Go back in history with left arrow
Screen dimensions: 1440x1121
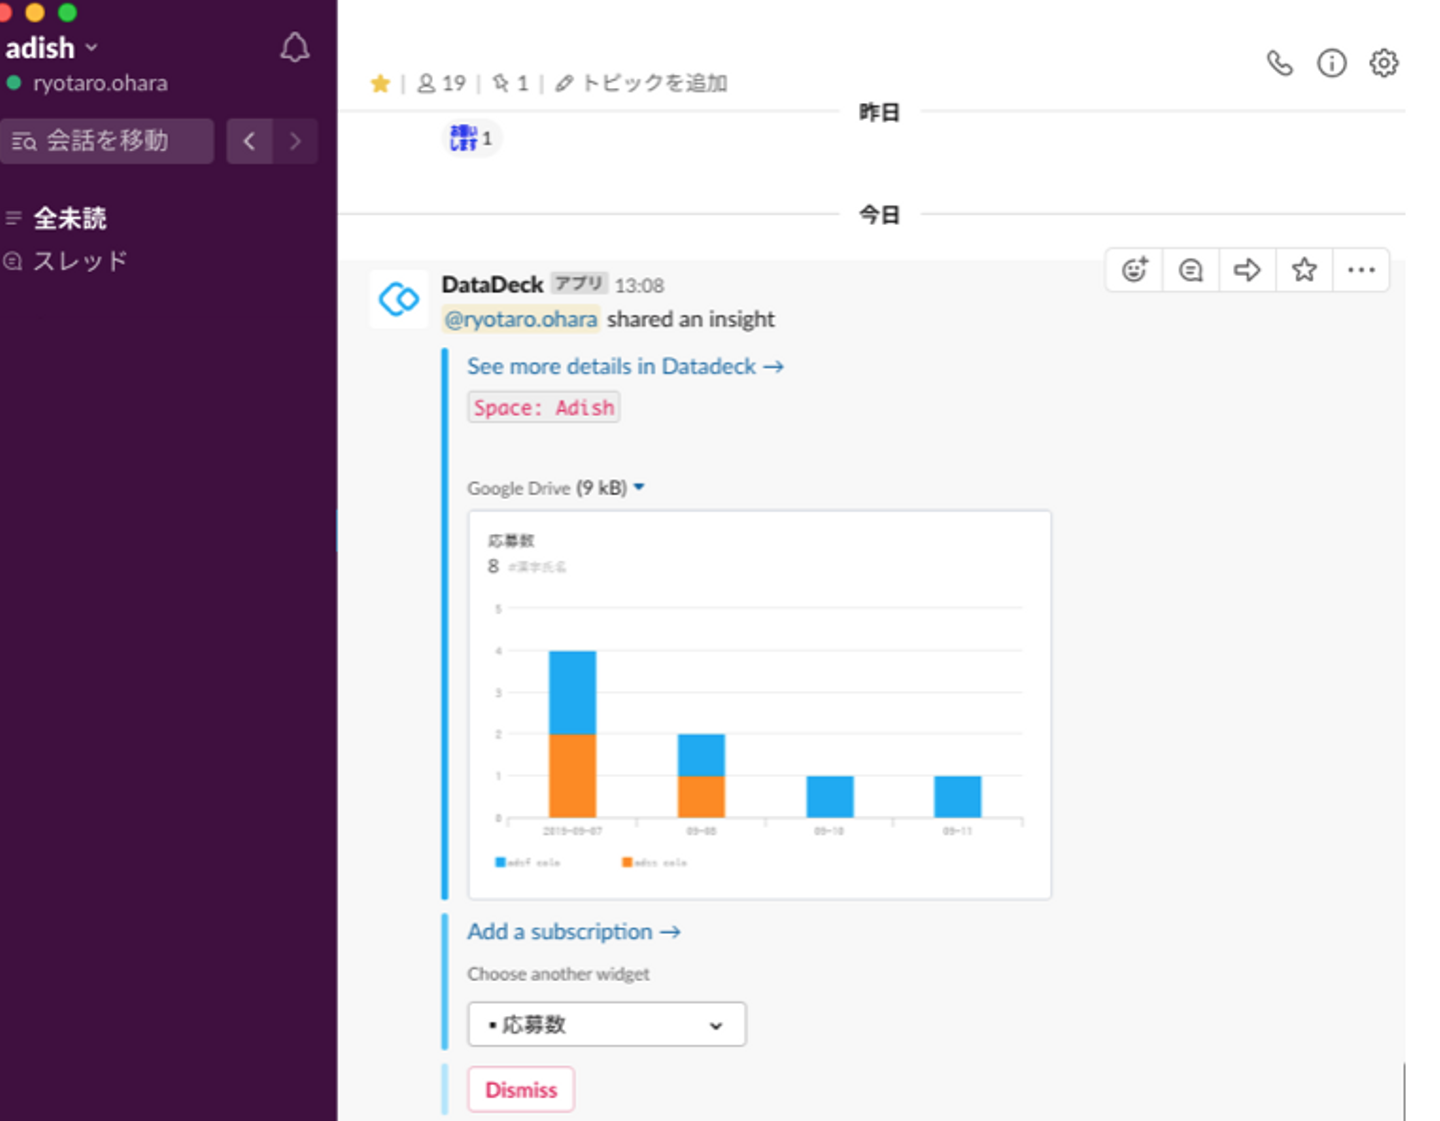(250, 141)
